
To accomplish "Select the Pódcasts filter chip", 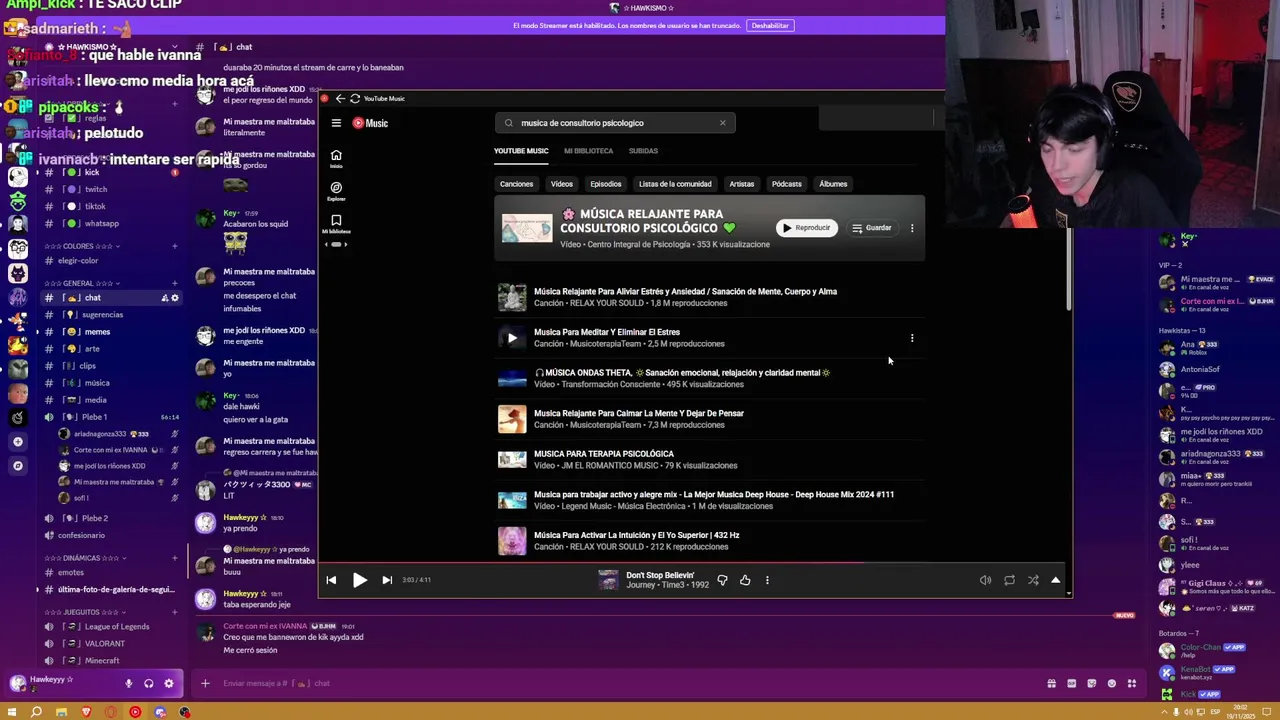I will click(x=787, y=184).
